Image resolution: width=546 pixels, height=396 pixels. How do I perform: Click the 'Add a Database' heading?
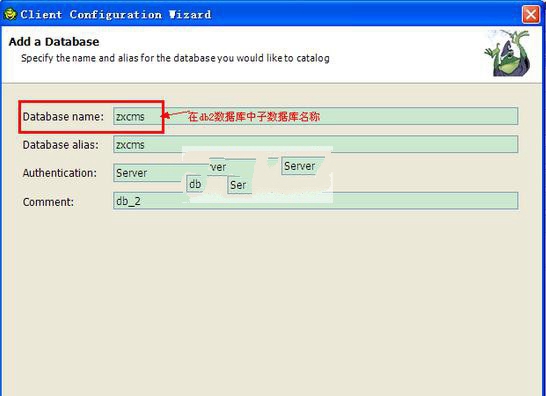pos(54,42)
